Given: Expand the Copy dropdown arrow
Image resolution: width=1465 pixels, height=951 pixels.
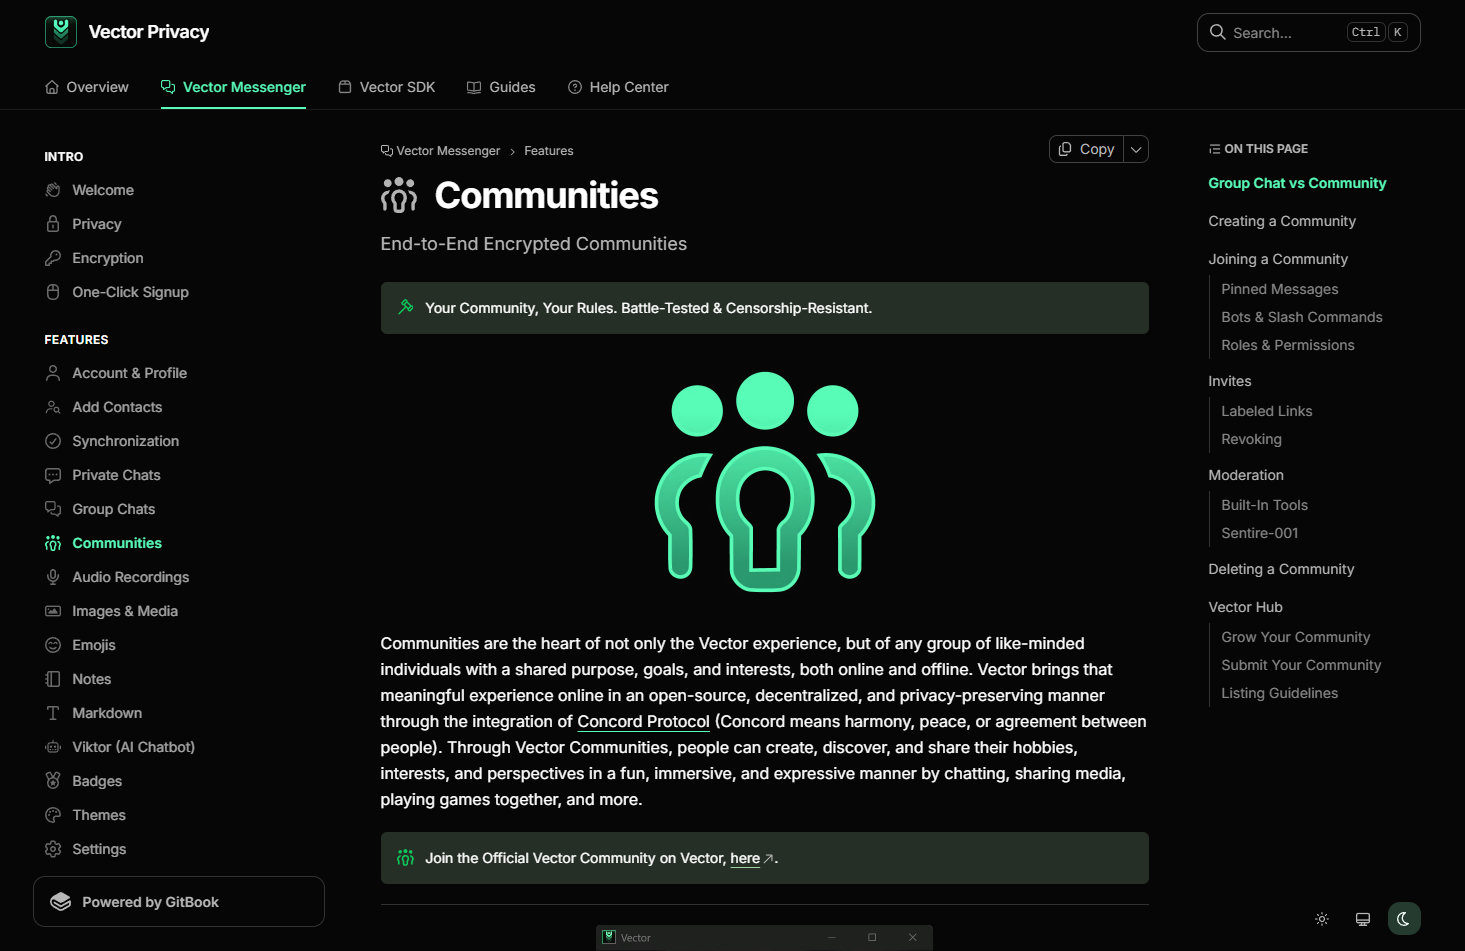Looking at the screenshot, I should click(x=1136, y=149).
